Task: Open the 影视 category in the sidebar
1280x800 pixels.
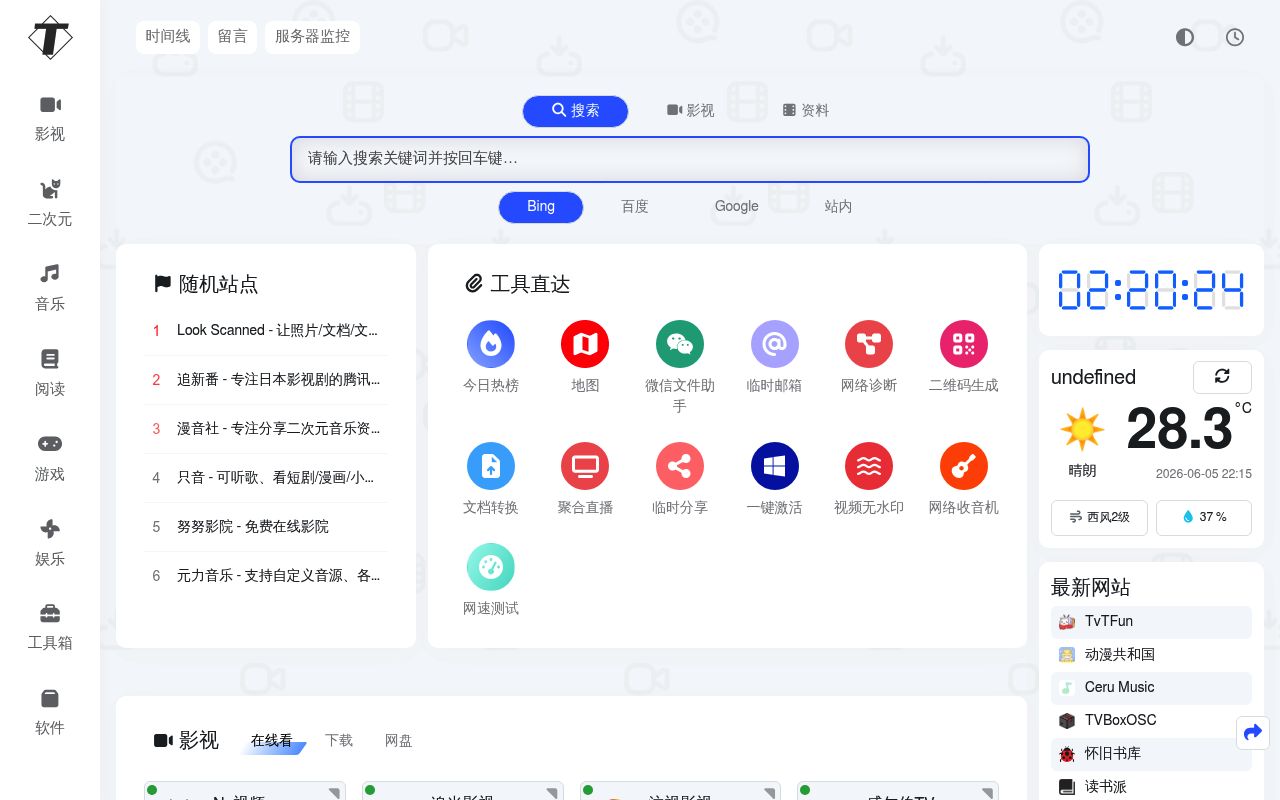Action: 50,119
